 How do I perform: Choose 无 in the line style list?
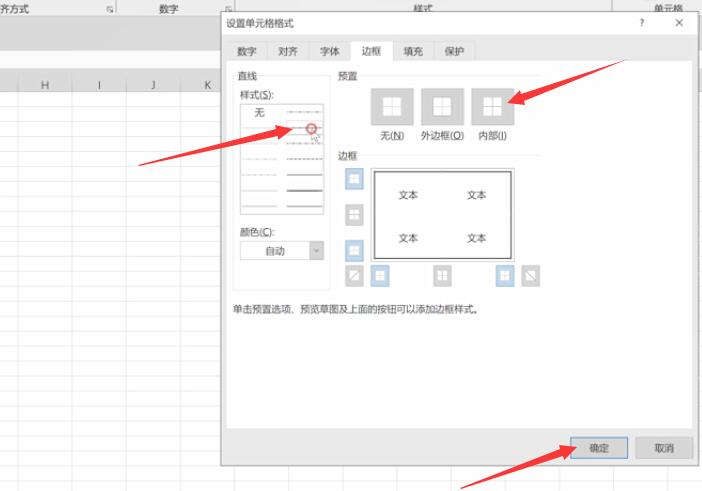[x=260, y=112]
